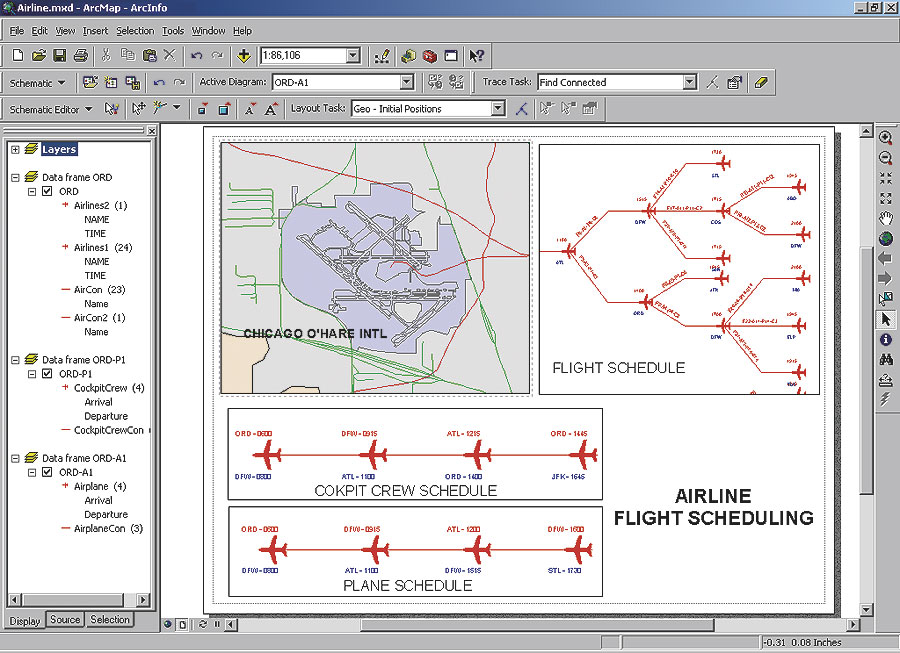Open the Layout Task dropdown
This screenshot has height=653, width=900.
tap(497, 109)
